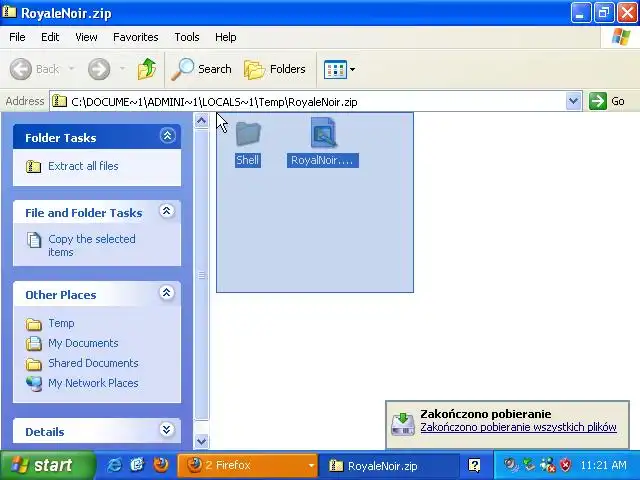
Task: Launch Internet Explorer from quick launch
Action: click(x=114, y=465)
